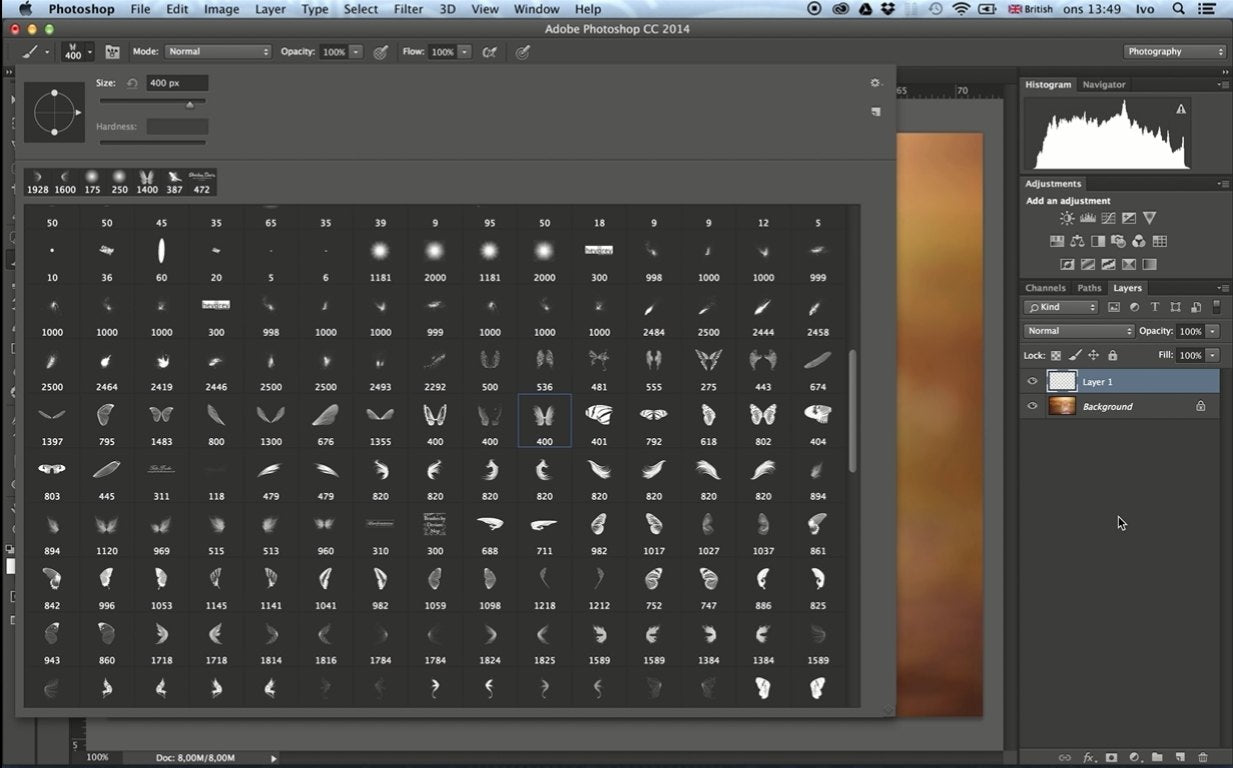Click the Brightness/Contrast adjustment icon

pyautogui.click(x=1067, y=218)
